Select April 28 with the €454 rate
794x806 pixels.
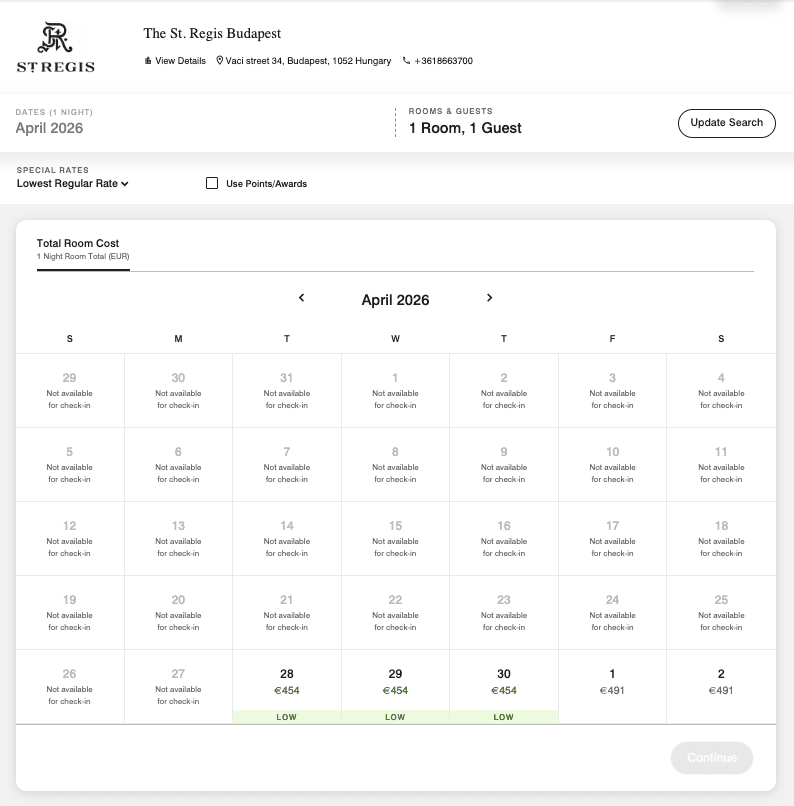(x=286, y=686)
